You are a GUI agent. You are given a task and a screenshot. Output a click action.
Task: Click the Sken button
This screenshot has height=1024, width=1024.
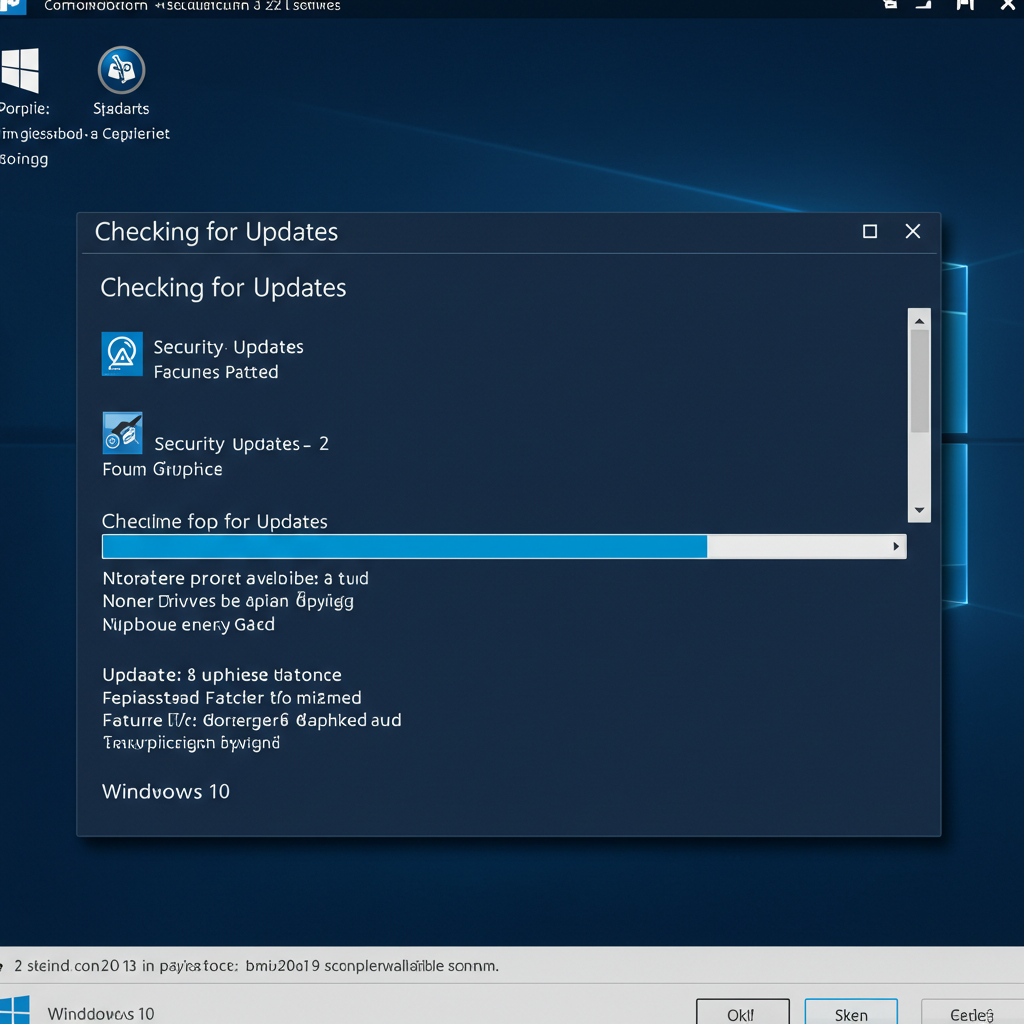click(x=851, y=1013)
